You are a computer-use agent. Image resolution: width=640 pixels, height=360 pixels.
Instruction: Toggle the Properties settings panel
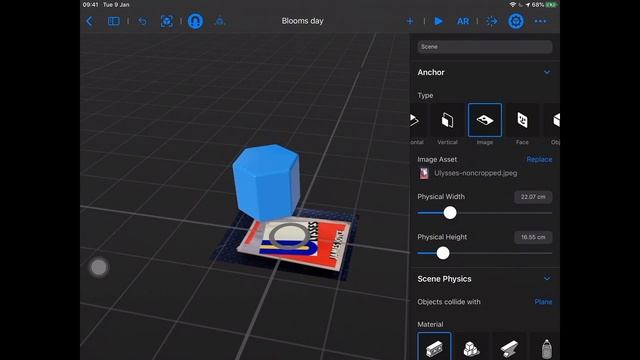pos(516,21)
